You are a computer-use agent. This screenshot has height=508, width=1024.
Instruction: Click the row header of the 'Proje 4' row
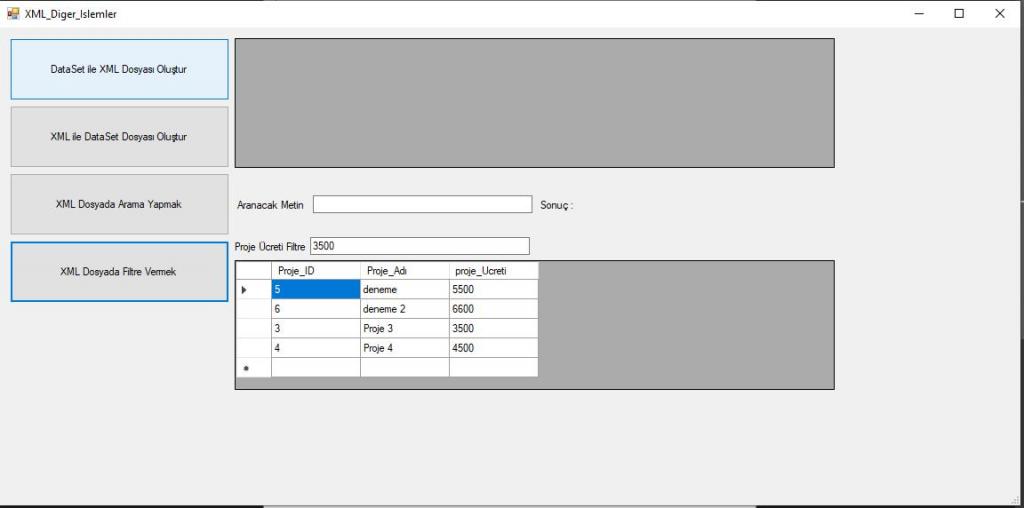coord(253,348)
